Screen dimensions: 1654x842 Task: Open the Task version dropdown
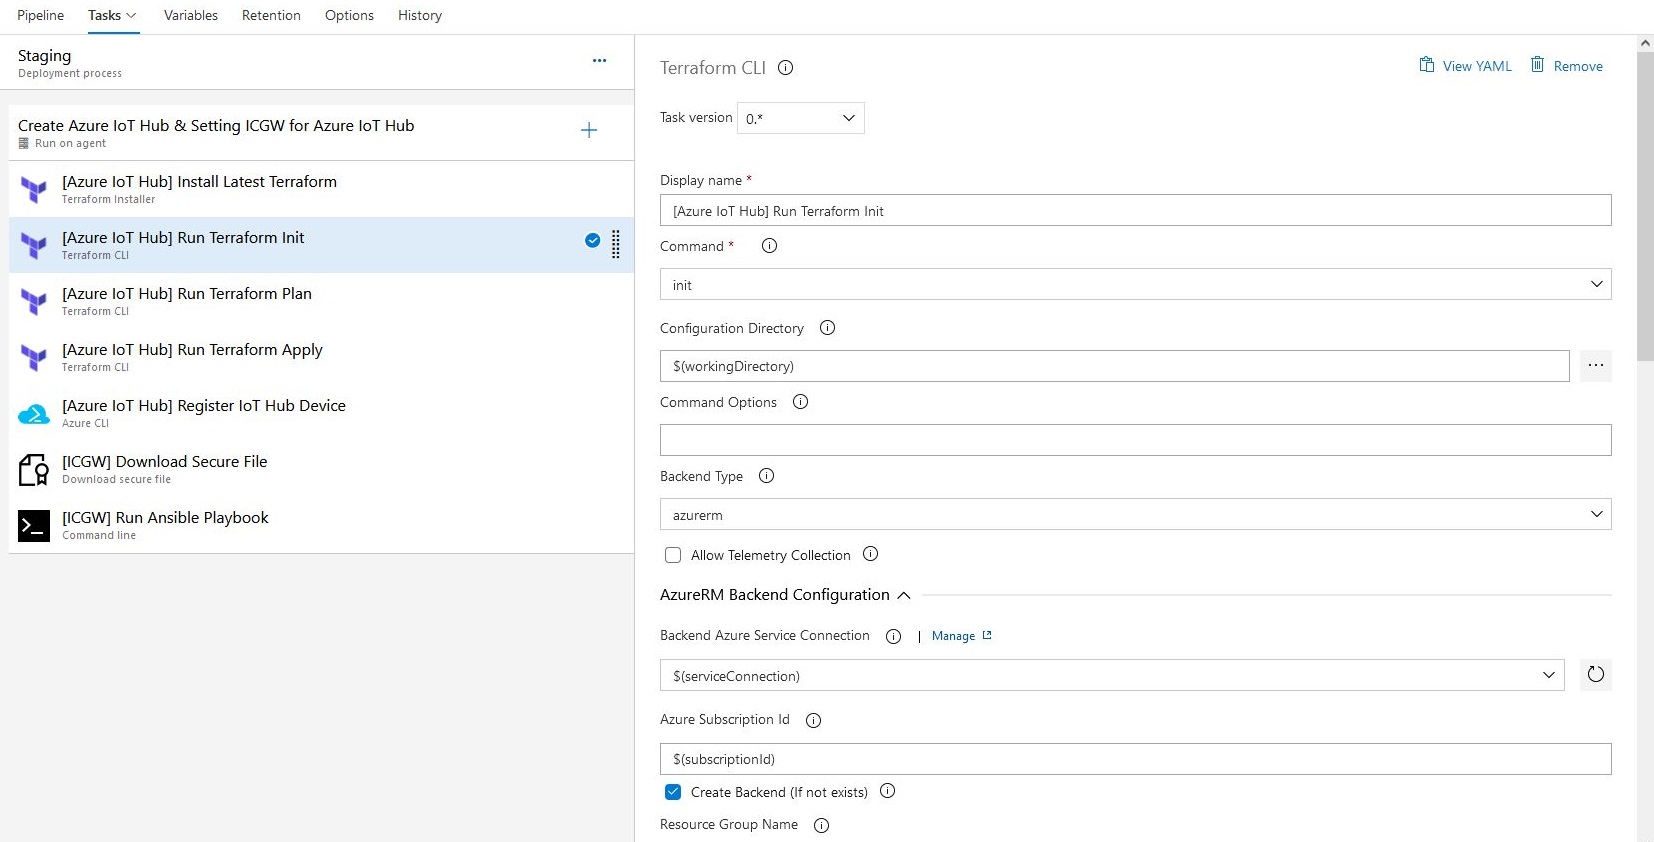(800, 118)
